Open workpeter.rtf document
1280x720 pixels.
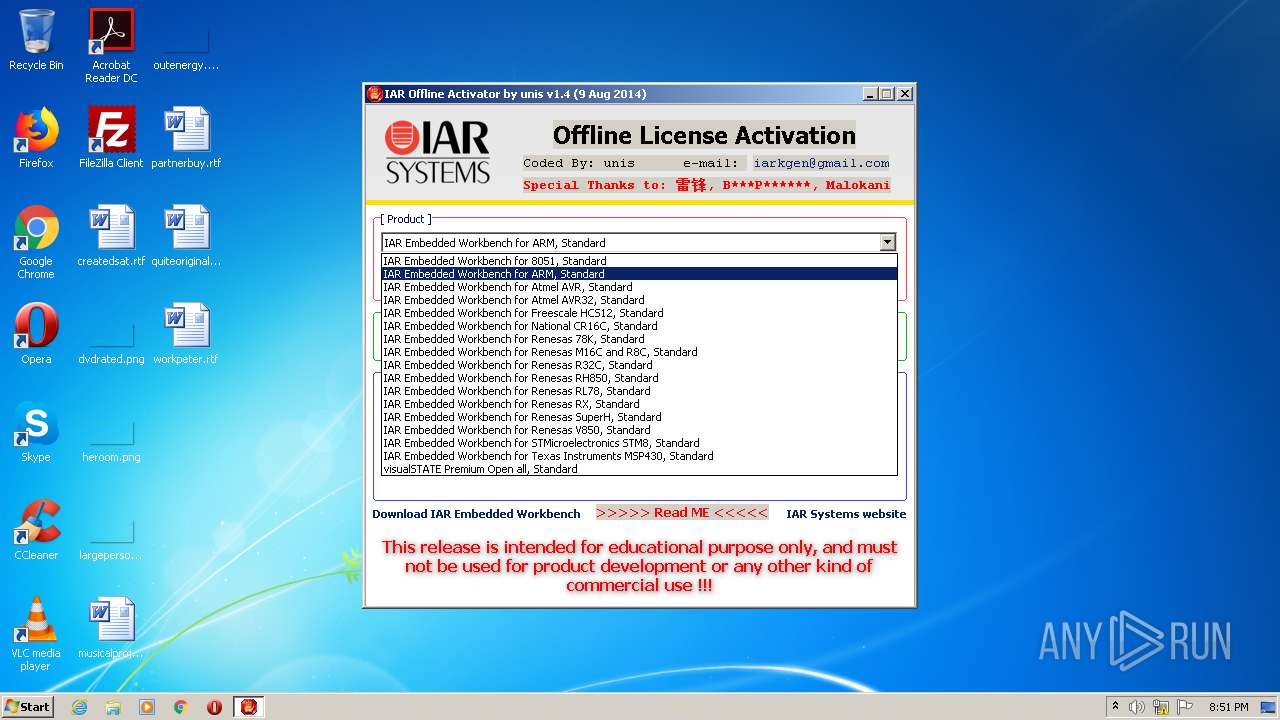point(186,334)
